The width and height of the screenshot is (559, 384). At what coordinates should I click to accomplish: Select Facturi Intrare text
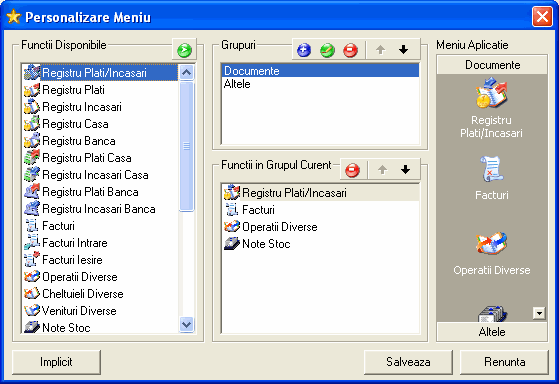click(x=75, y=243)
